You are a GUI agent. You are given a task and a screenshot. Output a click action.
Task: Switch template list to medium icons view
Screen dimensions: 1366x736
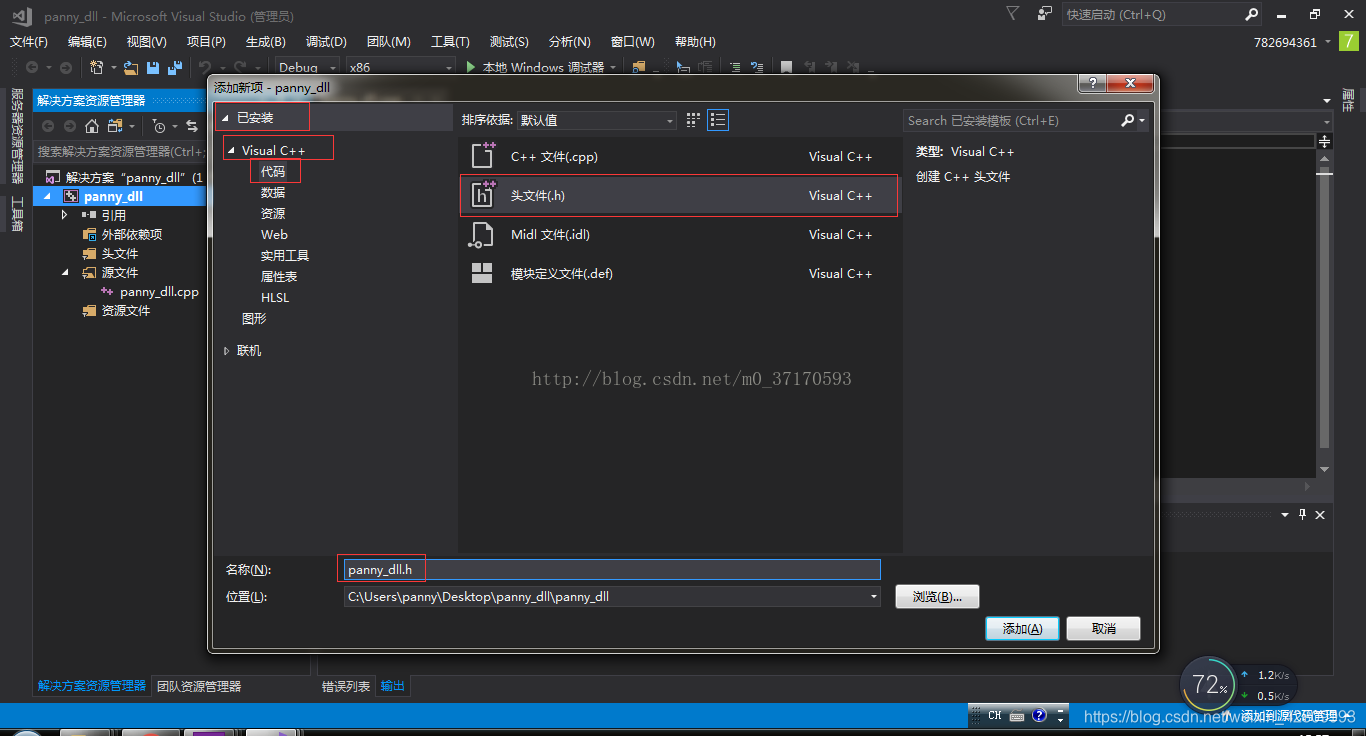point(718,120)
